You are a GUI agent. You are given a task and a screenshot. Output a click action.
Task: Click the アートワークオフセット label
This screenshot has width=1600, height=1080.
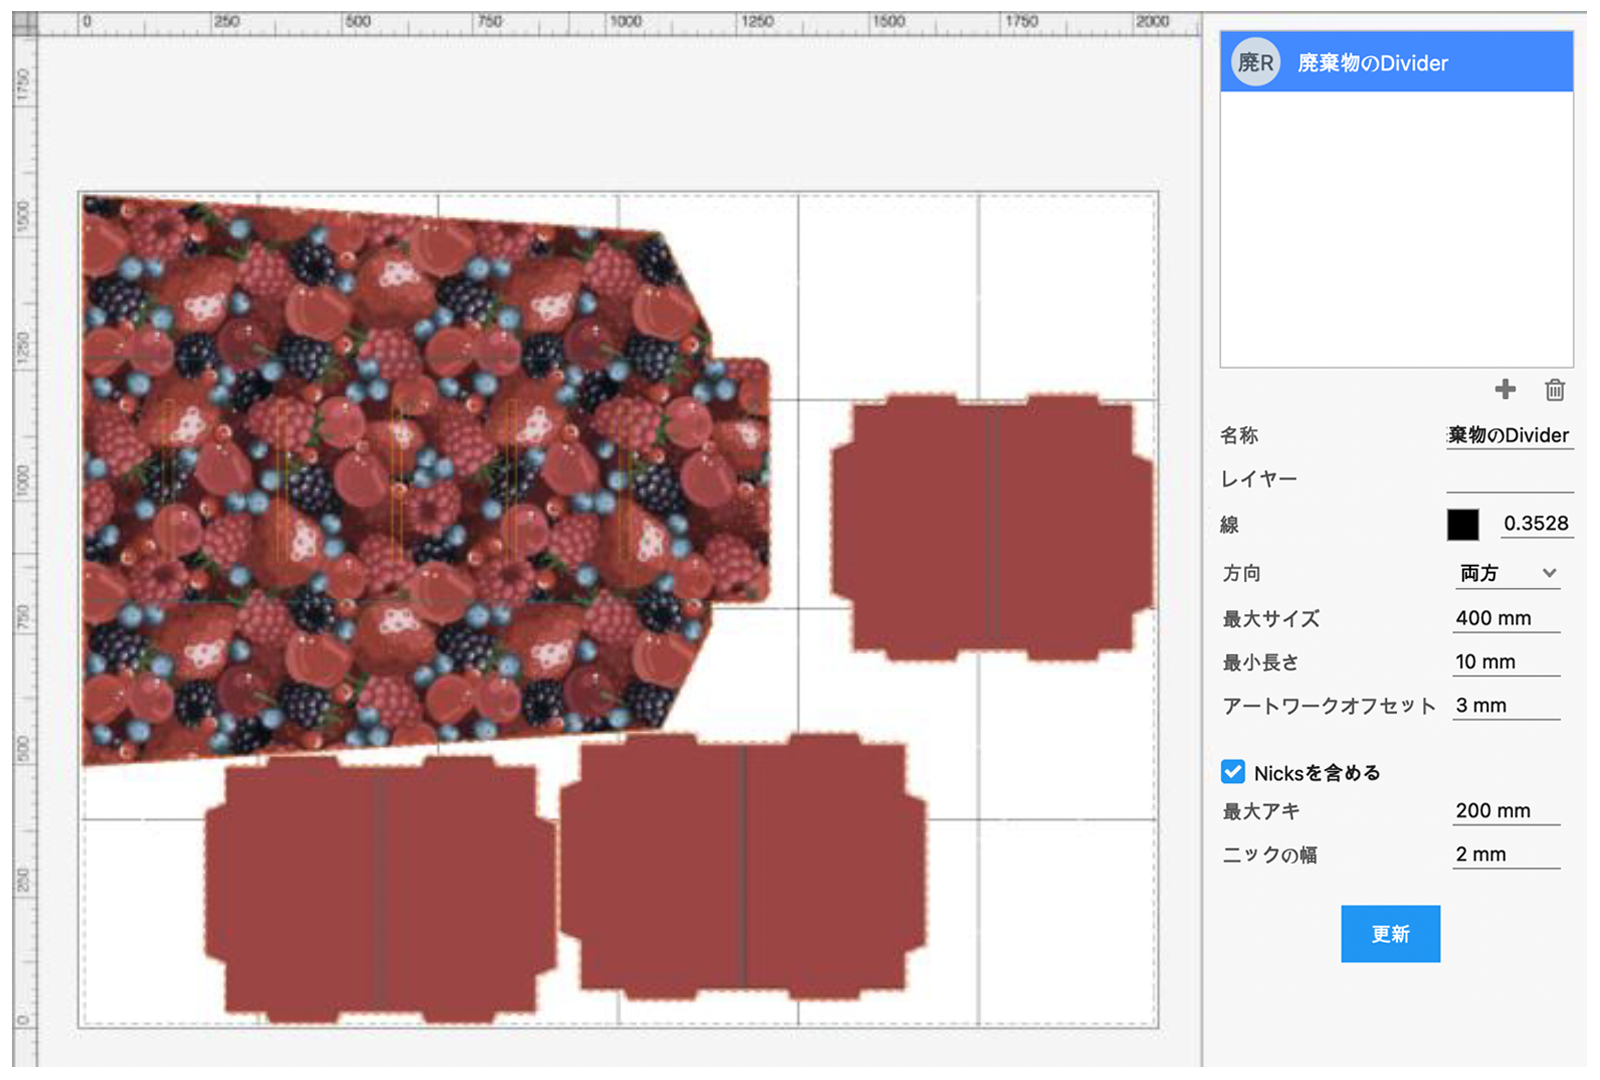coord(1329,706)
